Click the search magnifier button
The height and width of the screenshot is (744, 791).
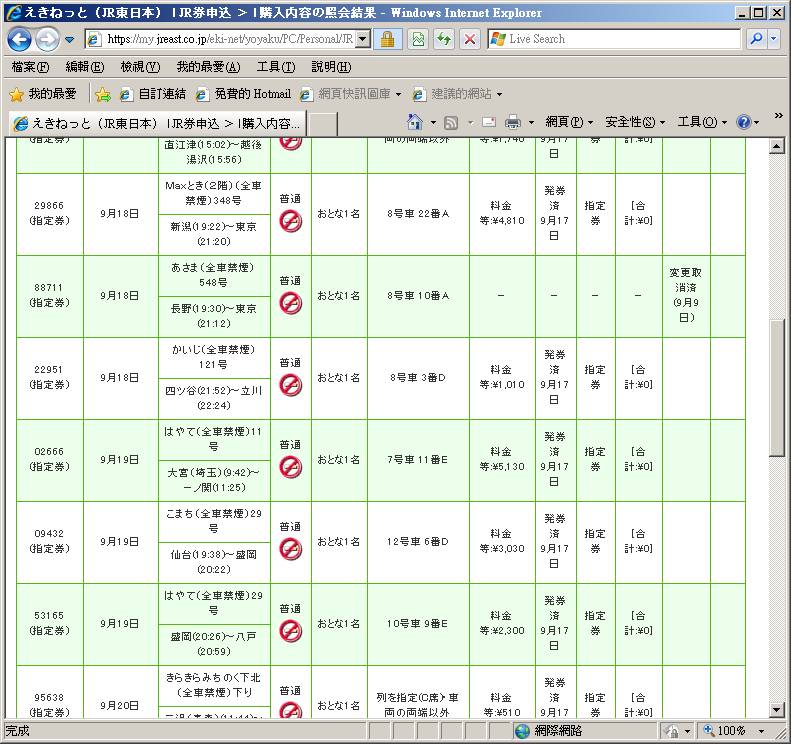click(756, 39)
